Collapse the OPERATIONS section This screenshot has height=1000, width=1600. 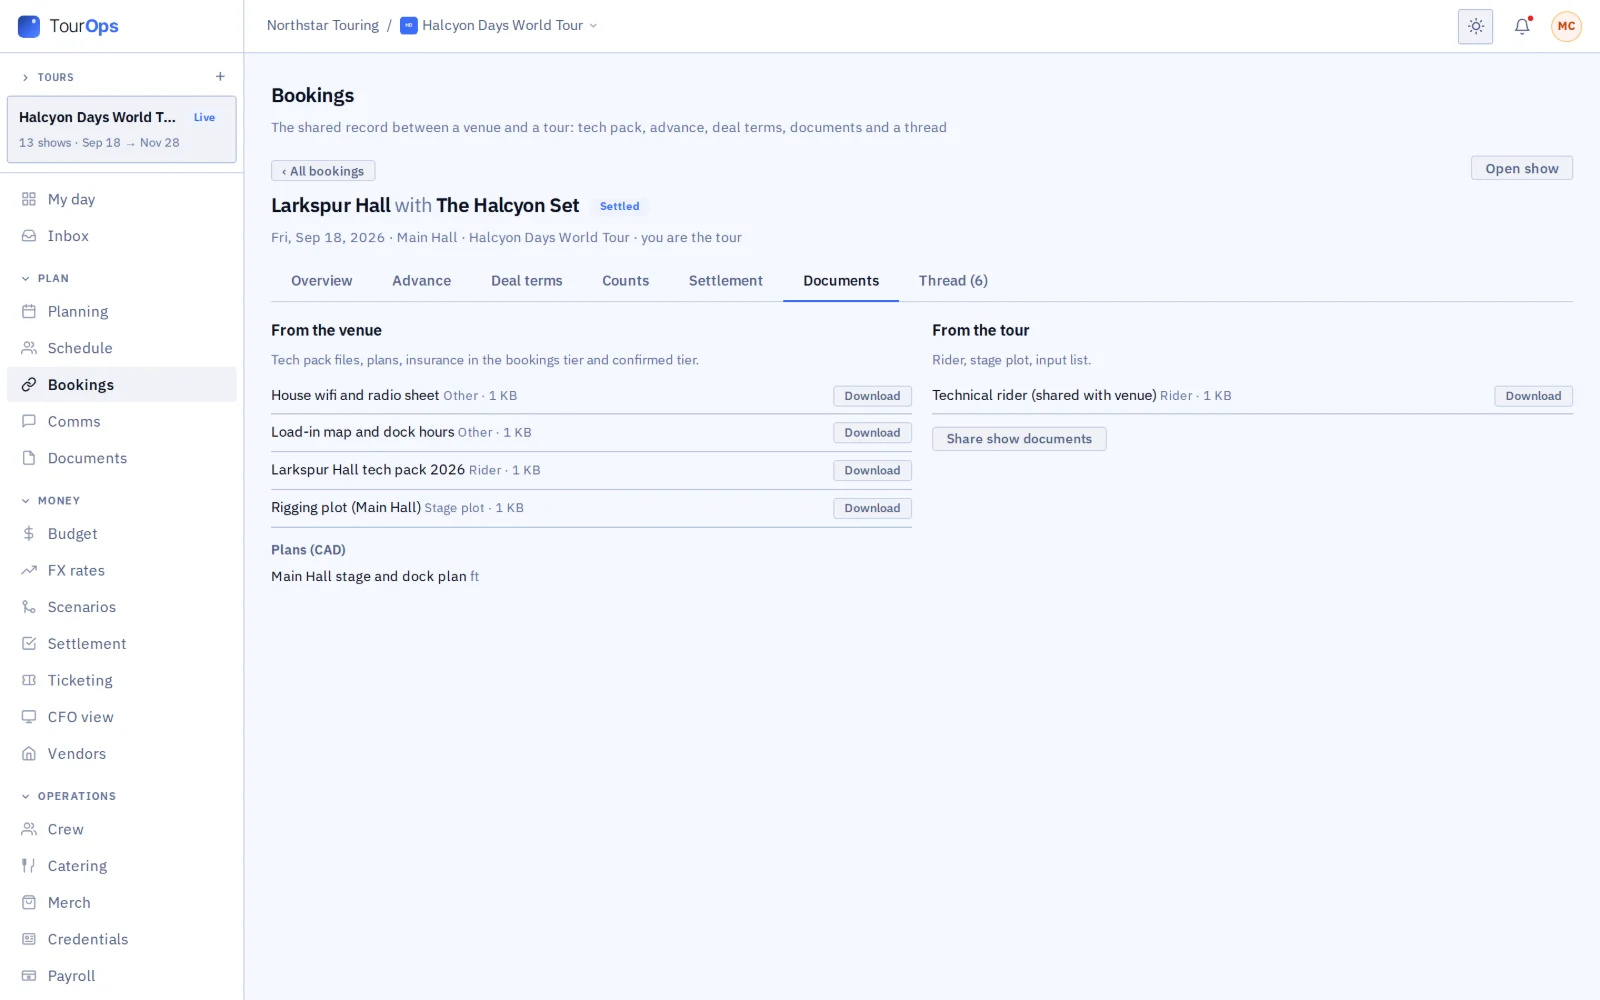coord(26,796)
